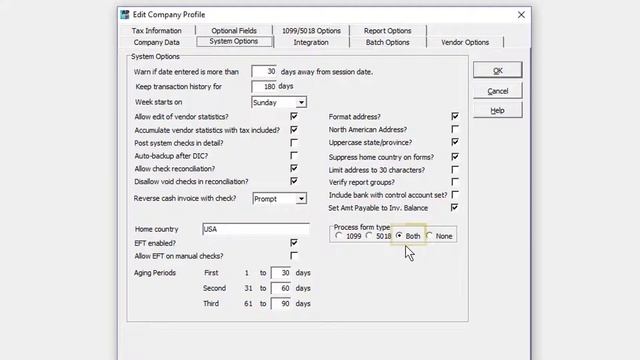
Task: Edit the First aging period end days
Action: tap(281, 273)
